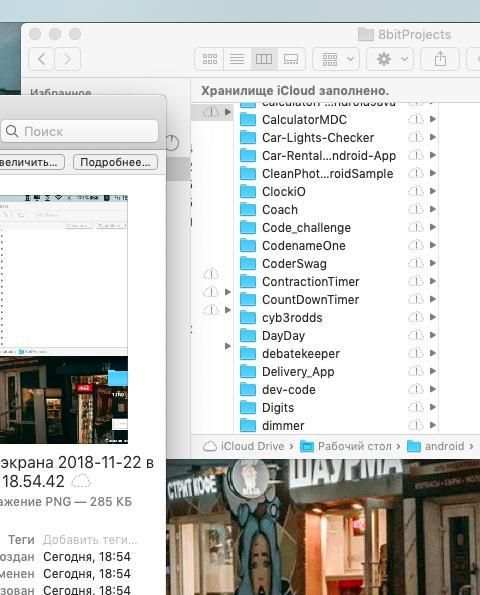480x595 pixels.
Task: Open the gear action menu
Action: pyautogui.click(x=391, y=59)
